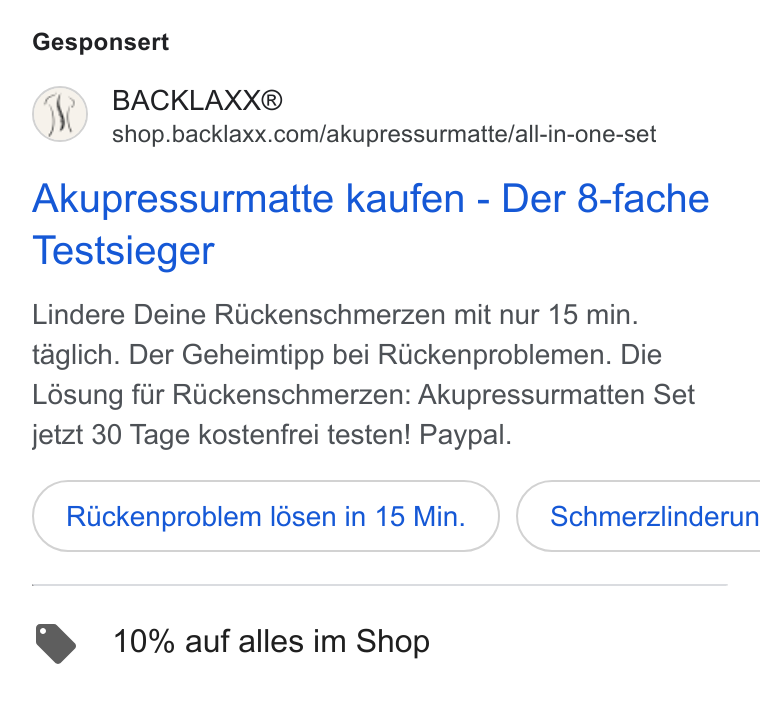Click the shop.backlaxx.com display URL
Screen dimensions: 760x702
coord(384,134)
